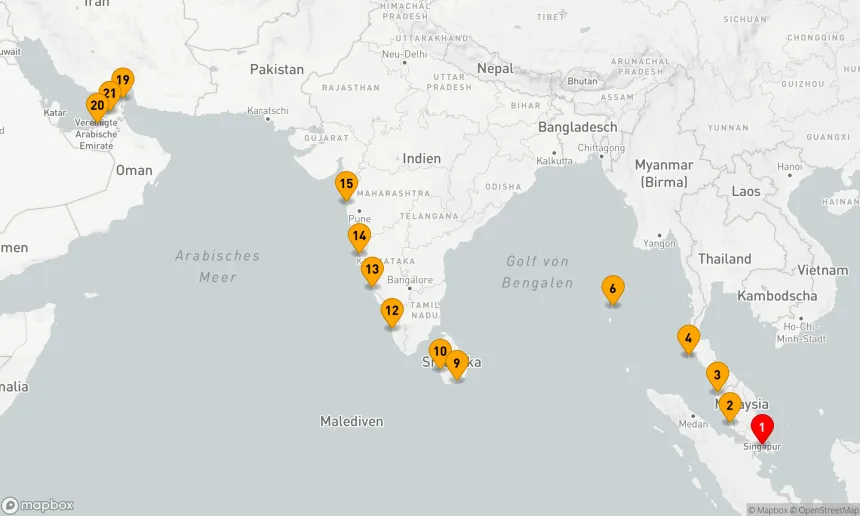The image size is (860, 516).
Task: Click the TELANGANA region label
Action: click(429, 216)
